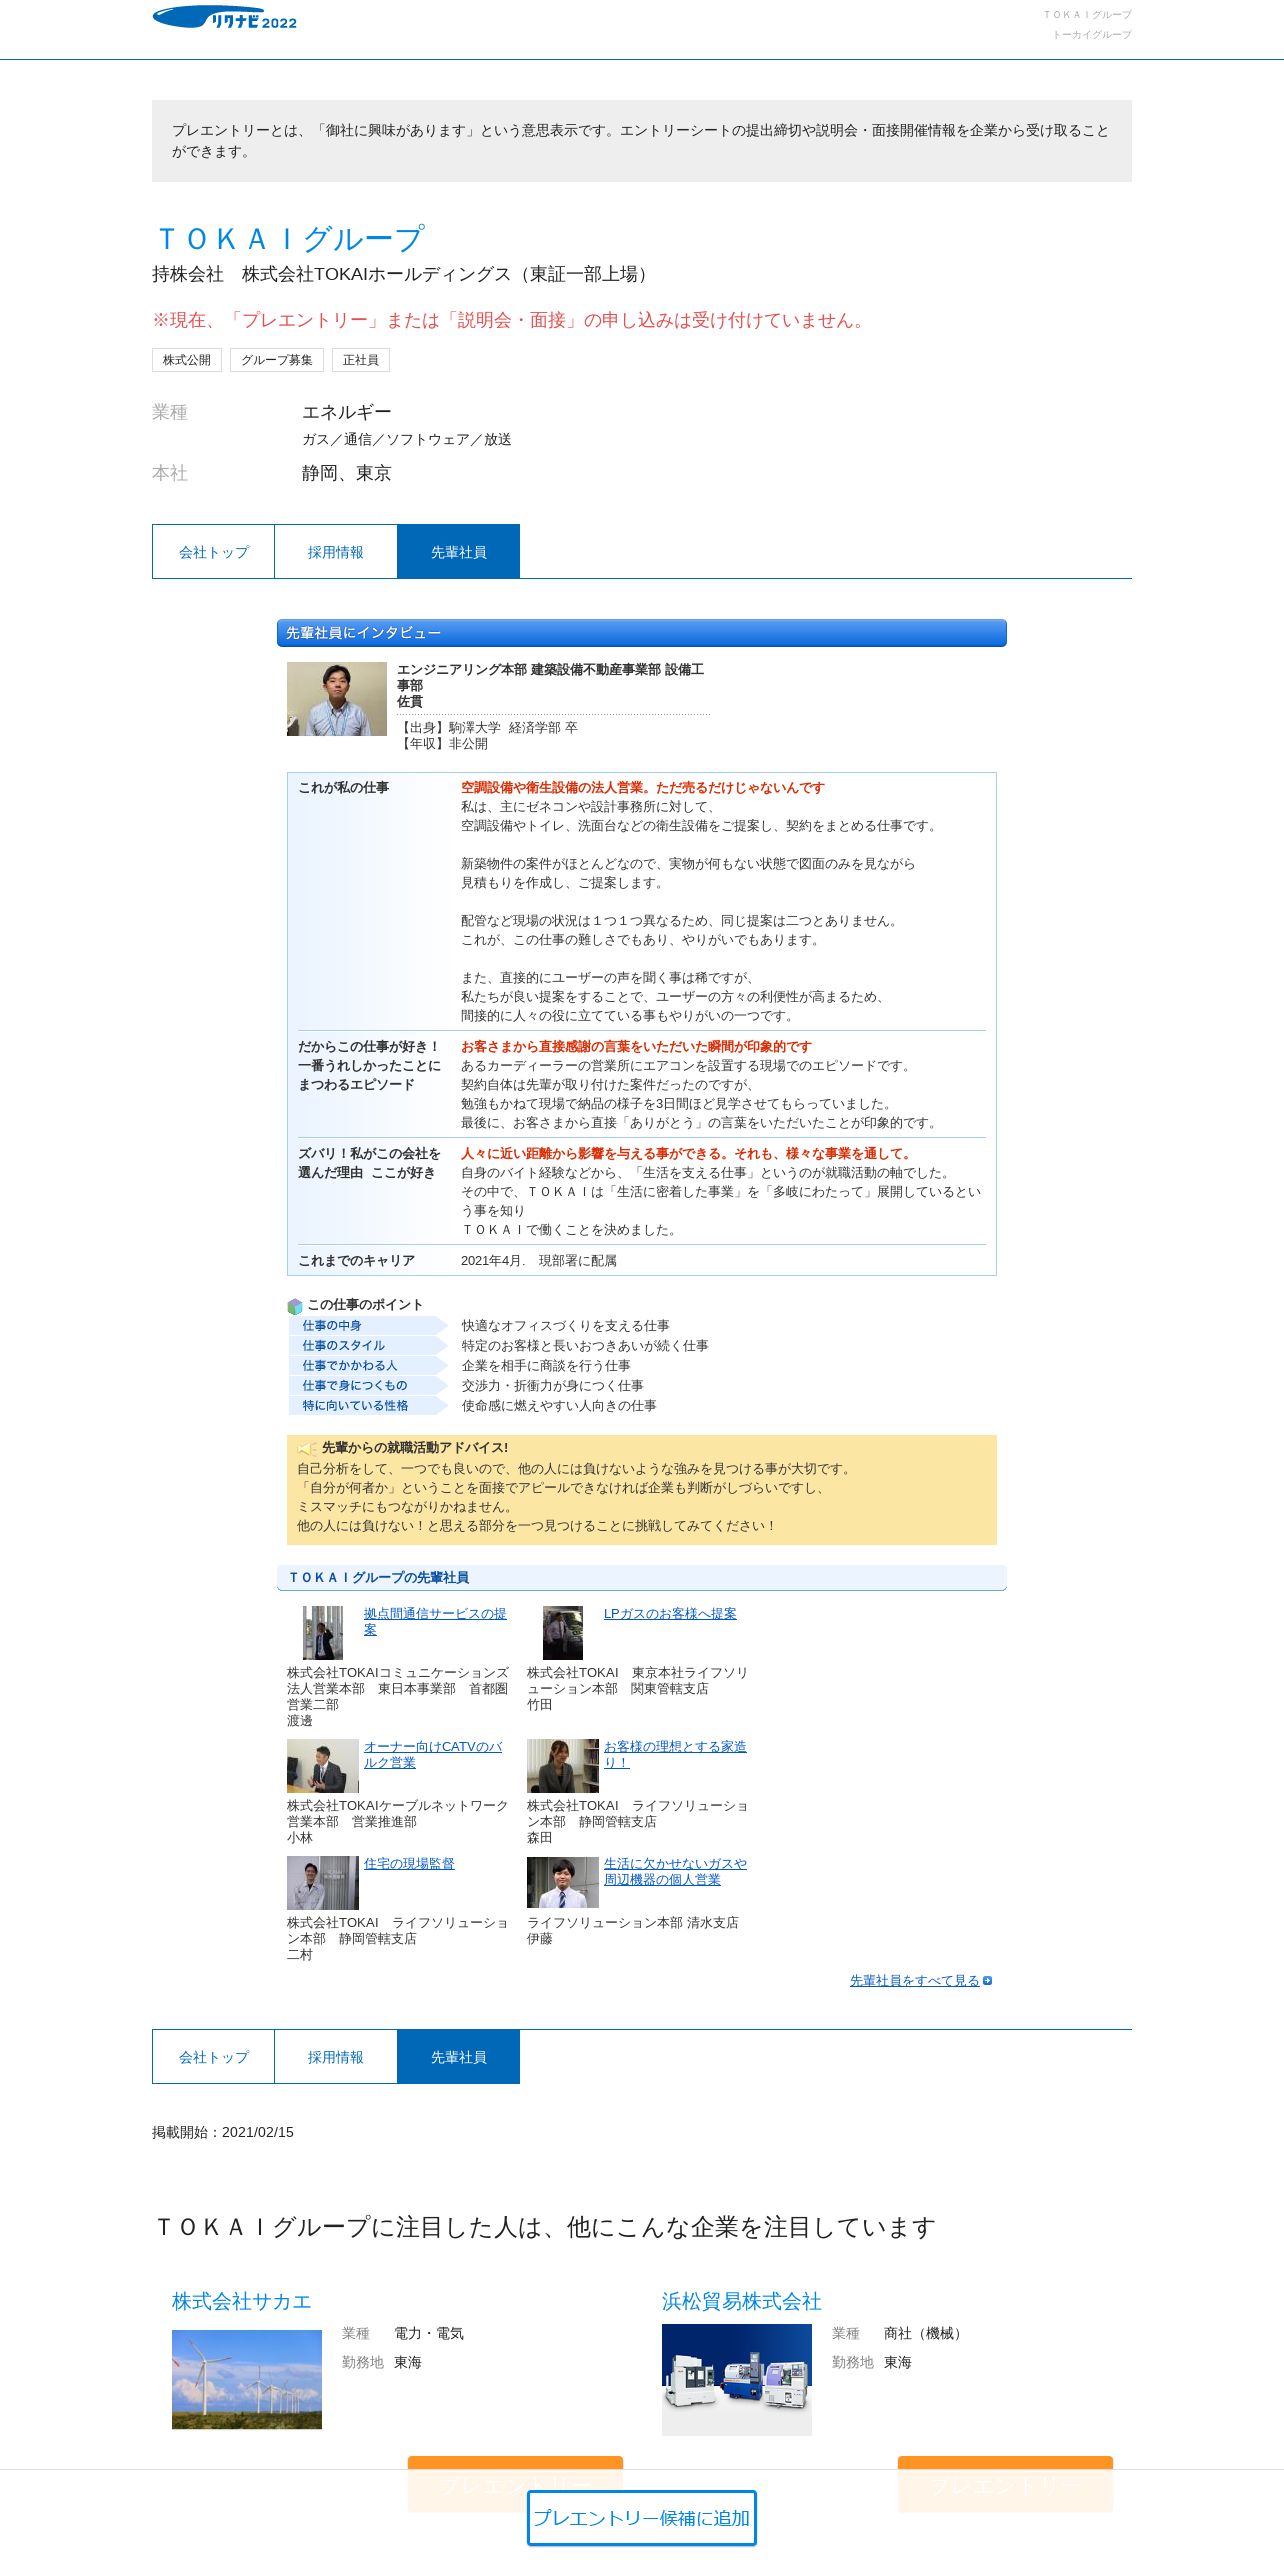The width and height of the screenshot is (1284, 2568).
Task: Click プレエントリー候補に追加 button
Action: [x=642, y=2518]
